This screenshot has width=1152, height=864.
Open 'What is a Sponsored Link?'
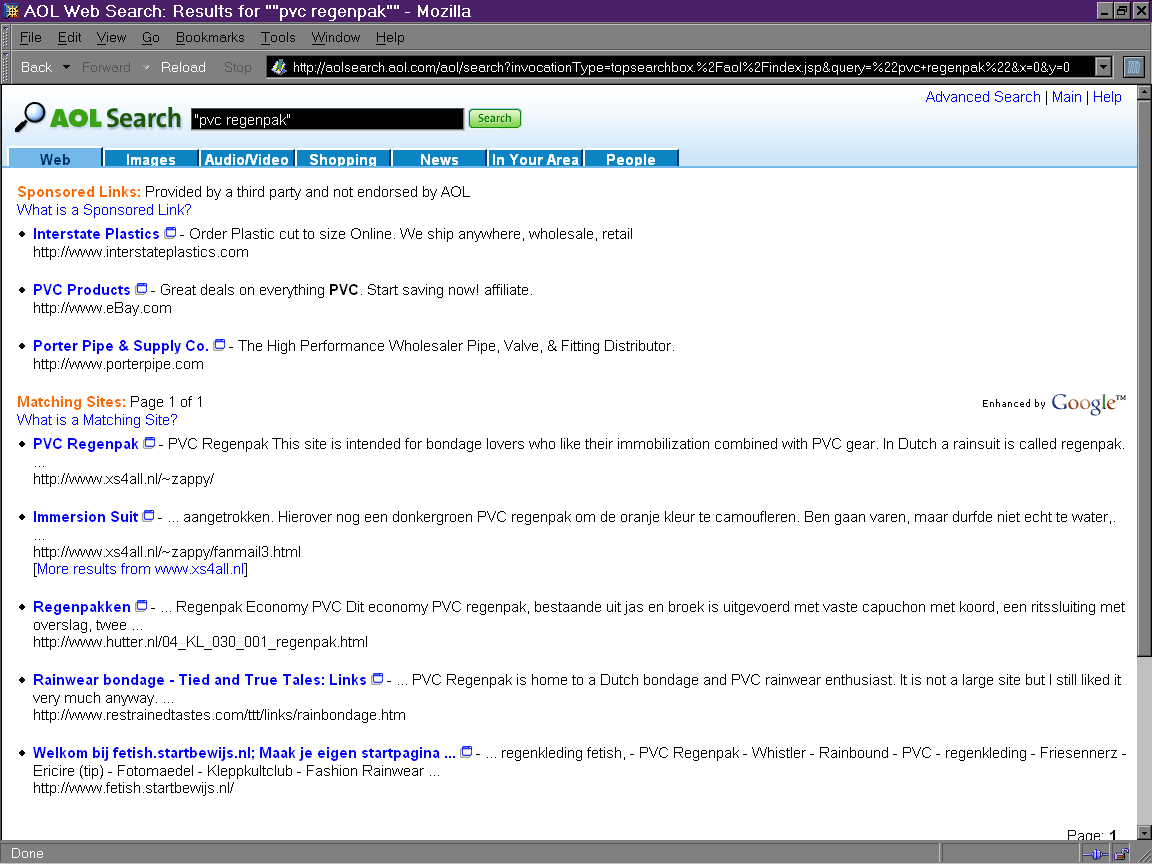tap(104, 210)
